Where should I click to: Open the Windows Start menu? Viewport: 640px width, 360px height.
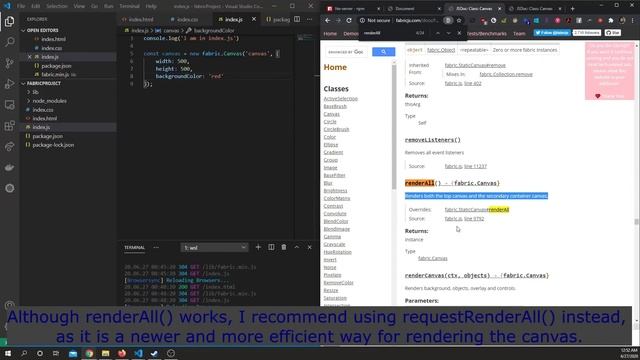click(8, 353)
